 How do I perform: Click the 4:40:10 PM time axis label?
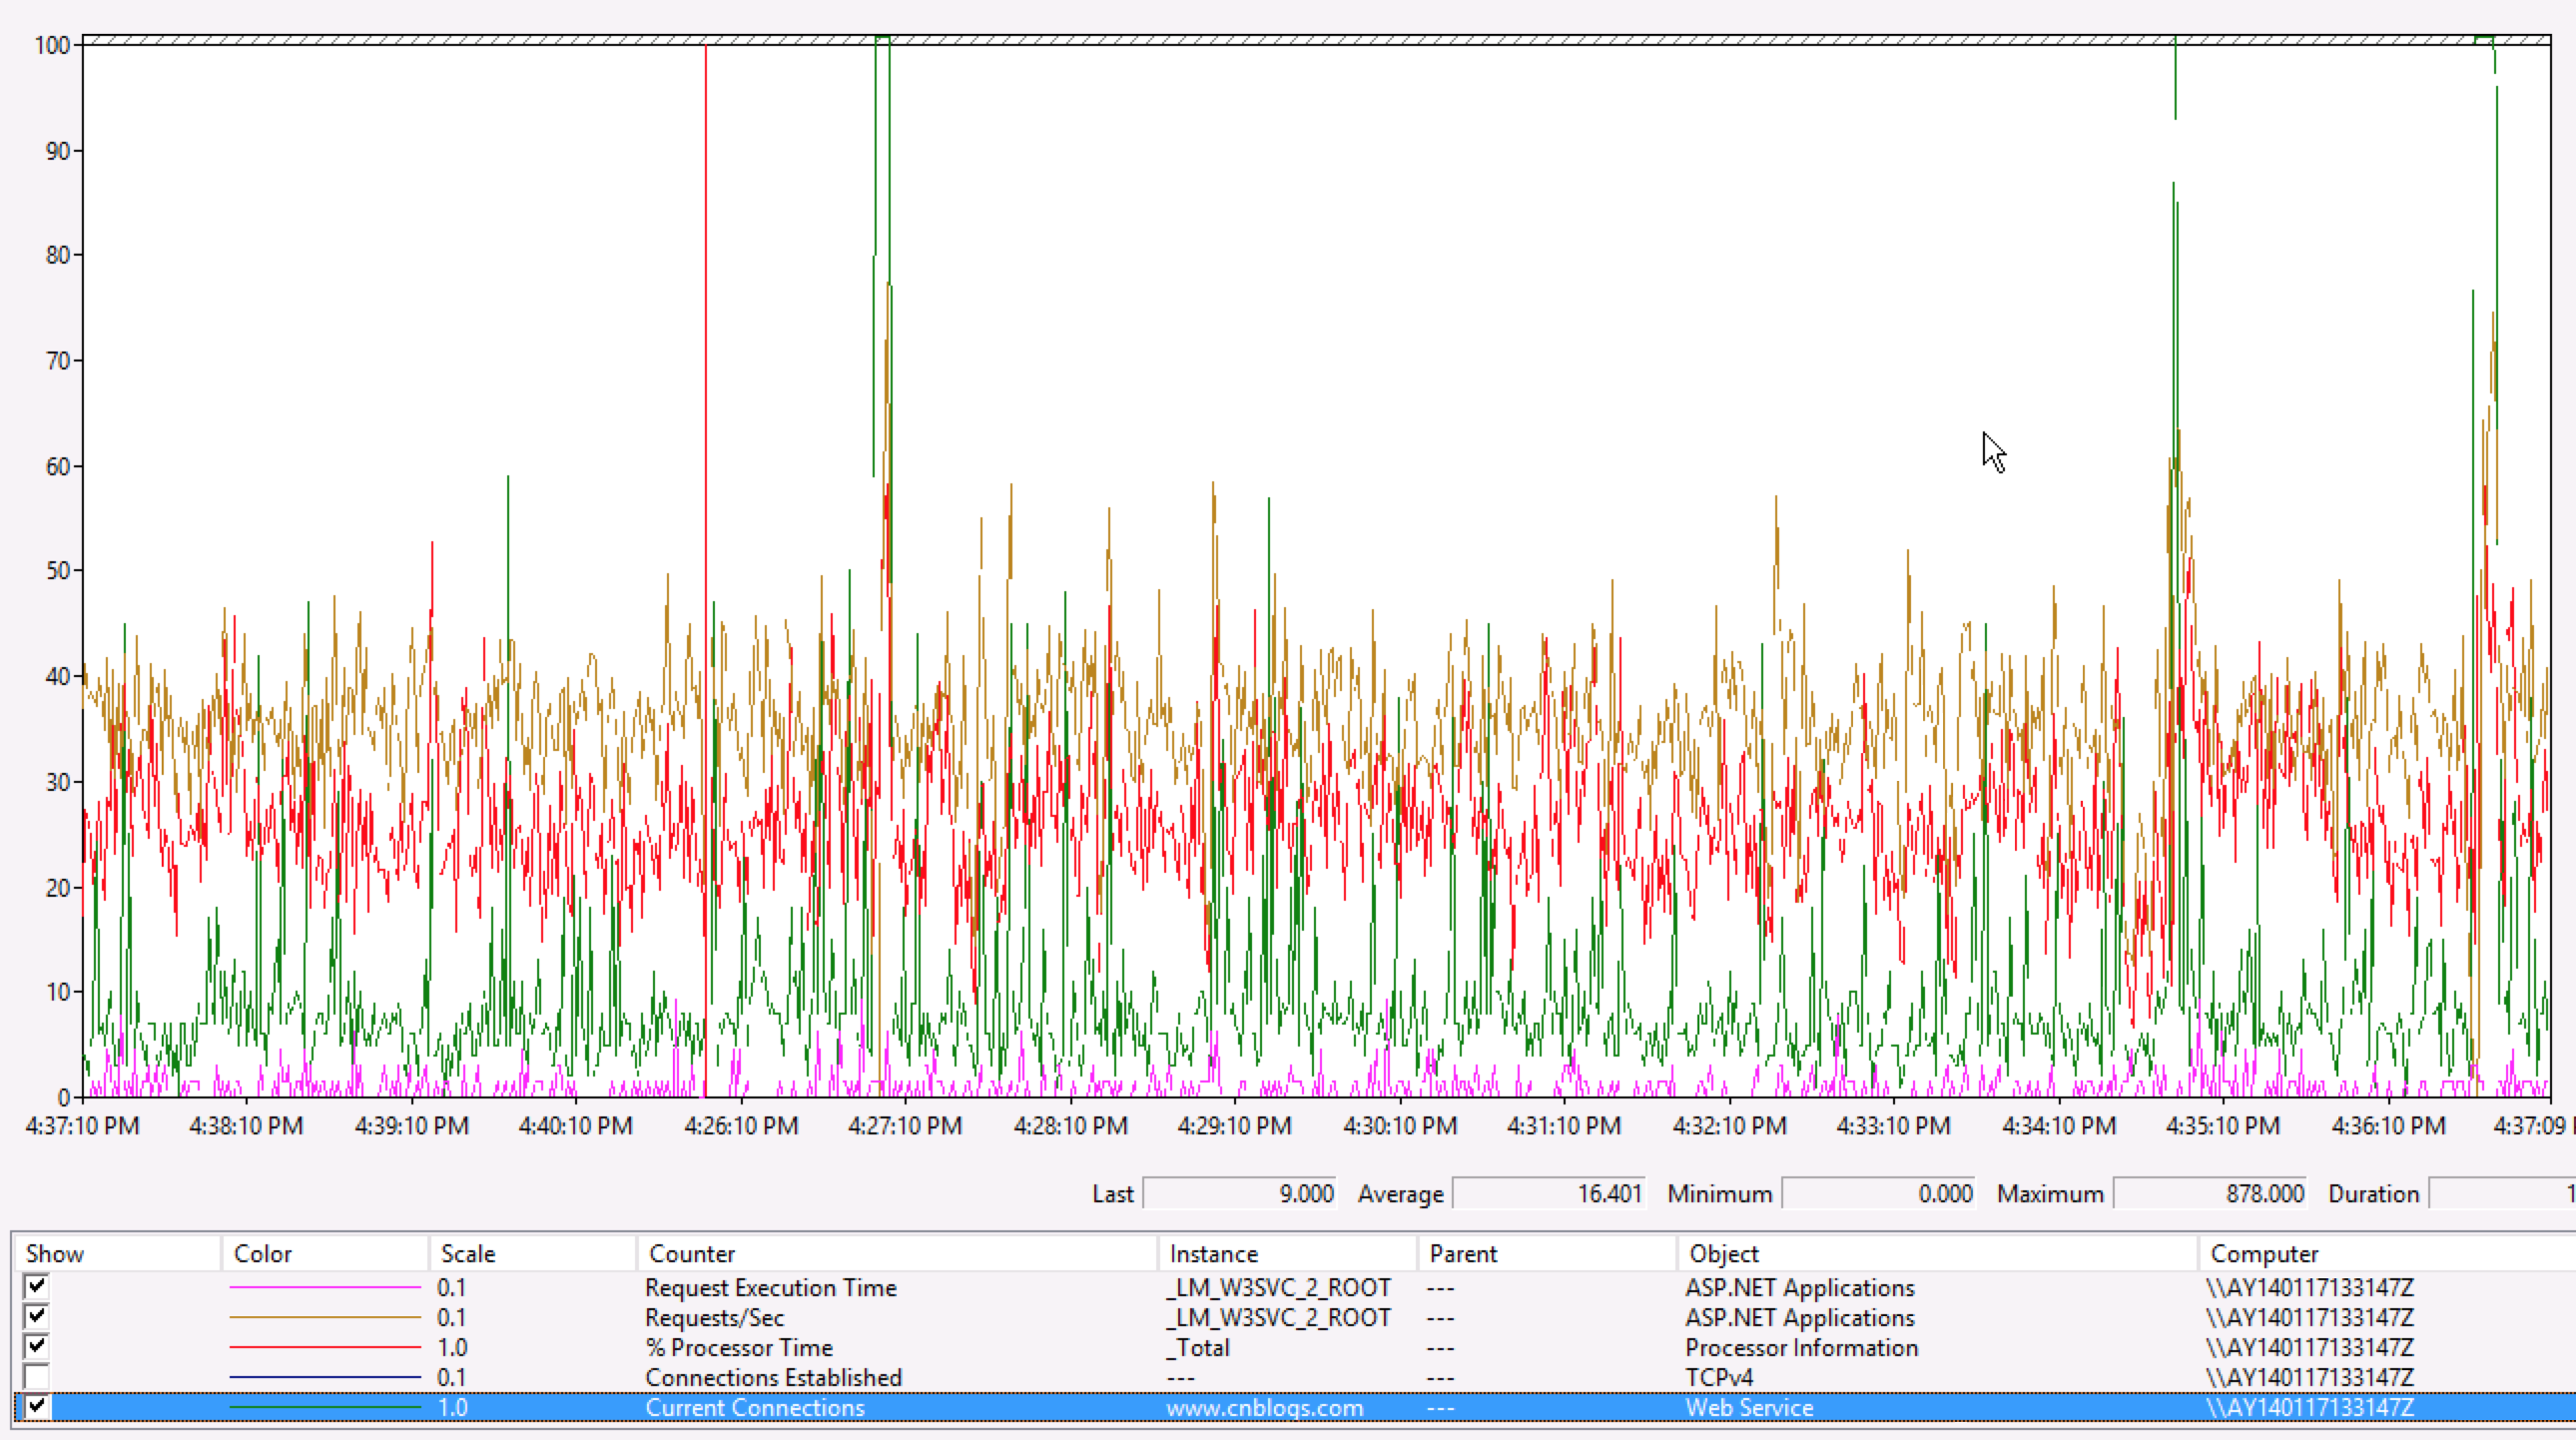pyautogui.click(x=576, y=1125)
